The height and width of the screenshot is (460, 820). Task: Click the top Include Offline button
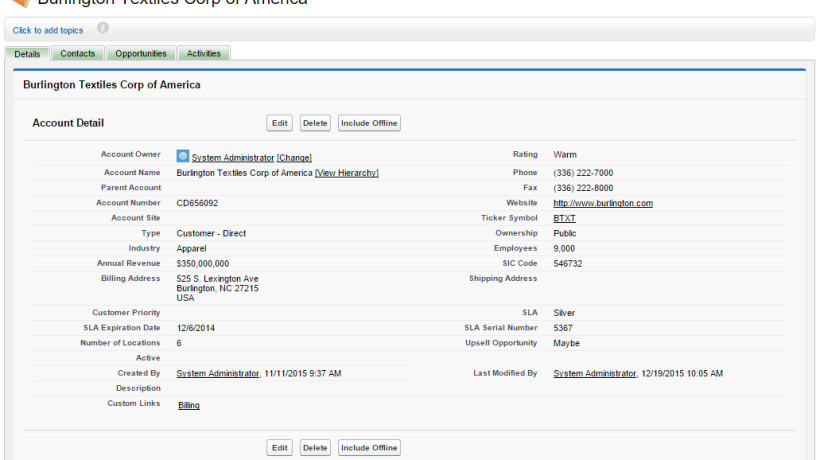(369, 123)
